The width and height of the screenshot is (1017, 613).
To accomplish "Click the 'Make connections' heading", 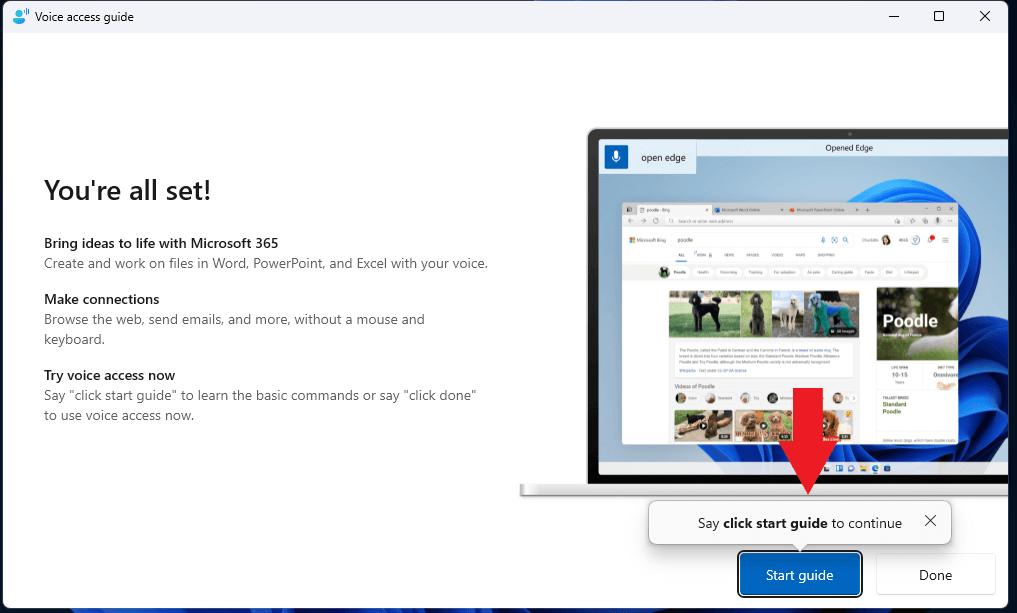I will coord(102,299).
